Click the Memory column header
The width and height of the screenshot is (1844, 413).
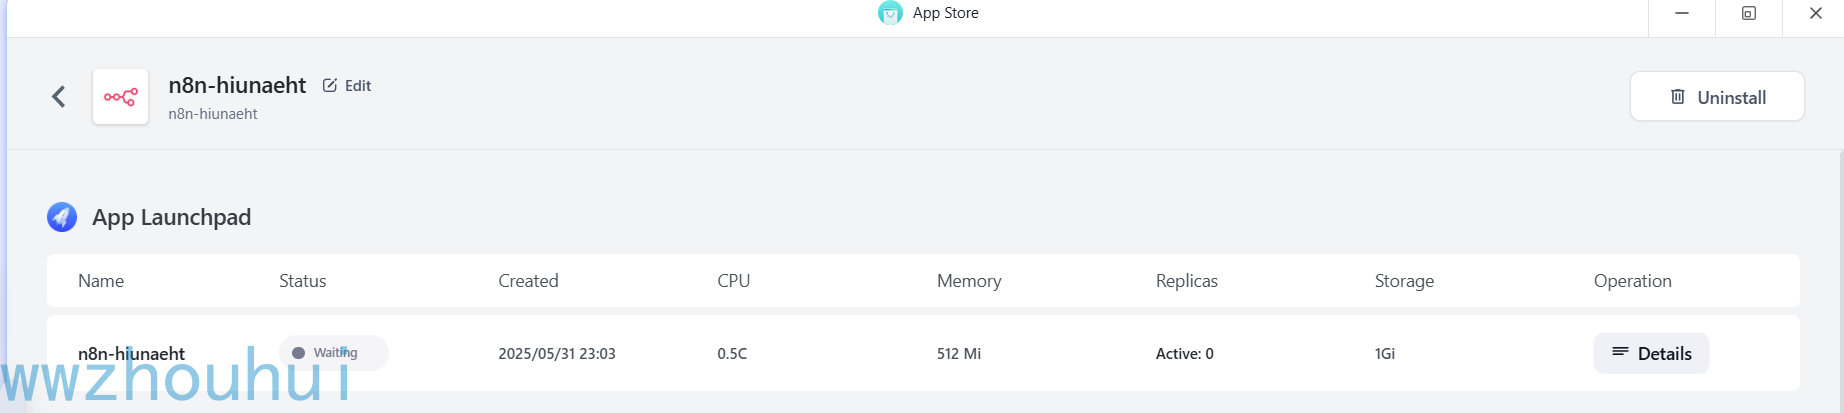point(969,281)
